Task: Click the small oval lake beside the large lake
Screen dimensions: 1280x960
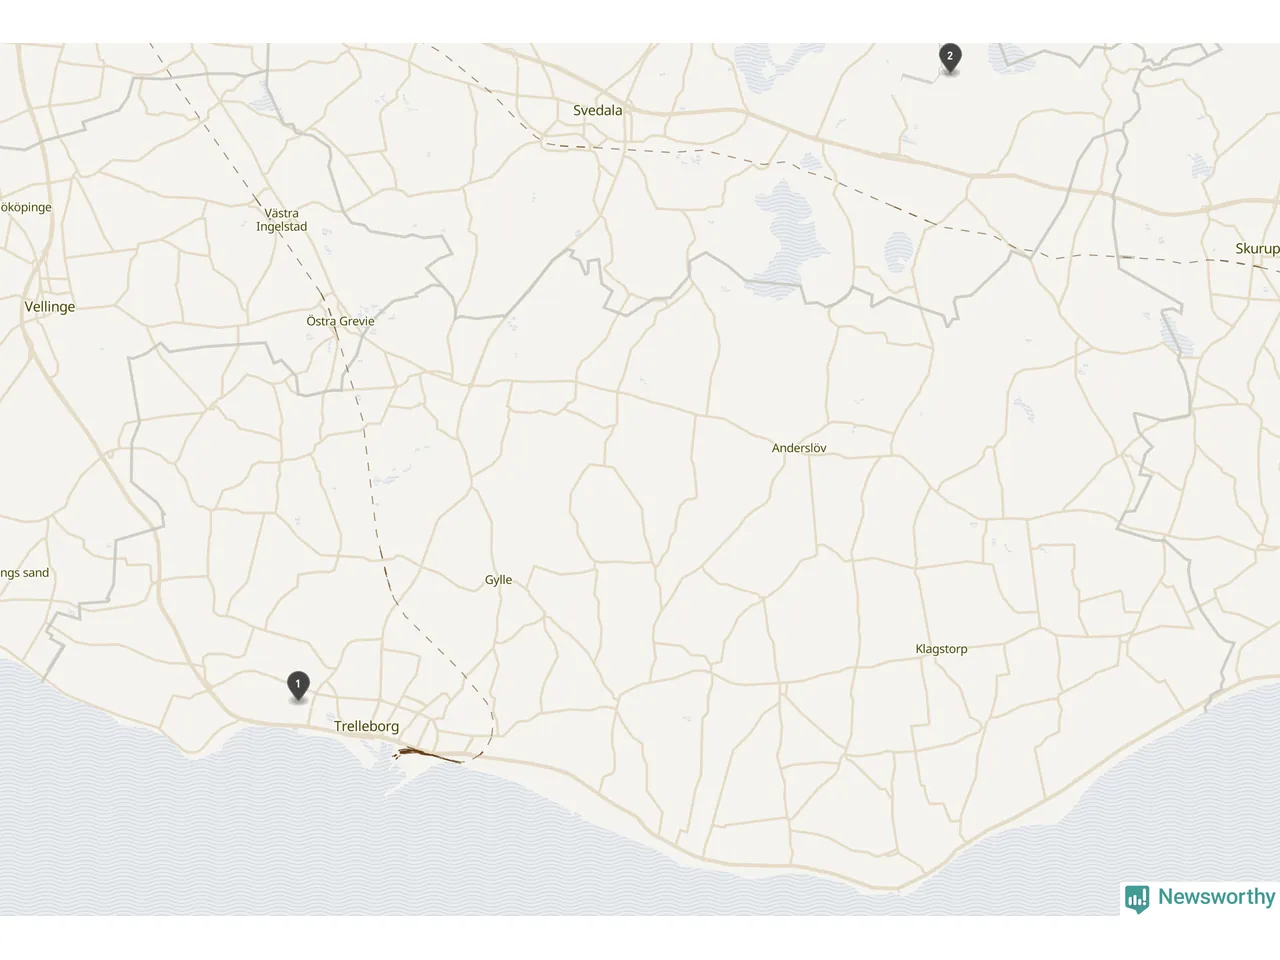Action: 900,252
